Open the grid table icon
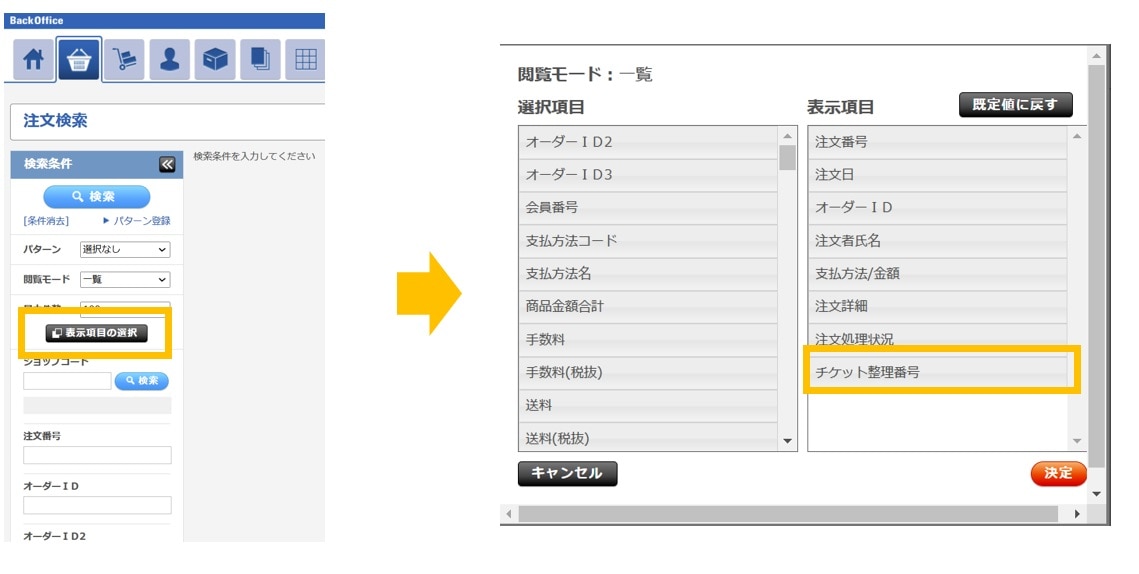Image resolution: width=1139 pixels, height=574 pixels. (305, 59)
